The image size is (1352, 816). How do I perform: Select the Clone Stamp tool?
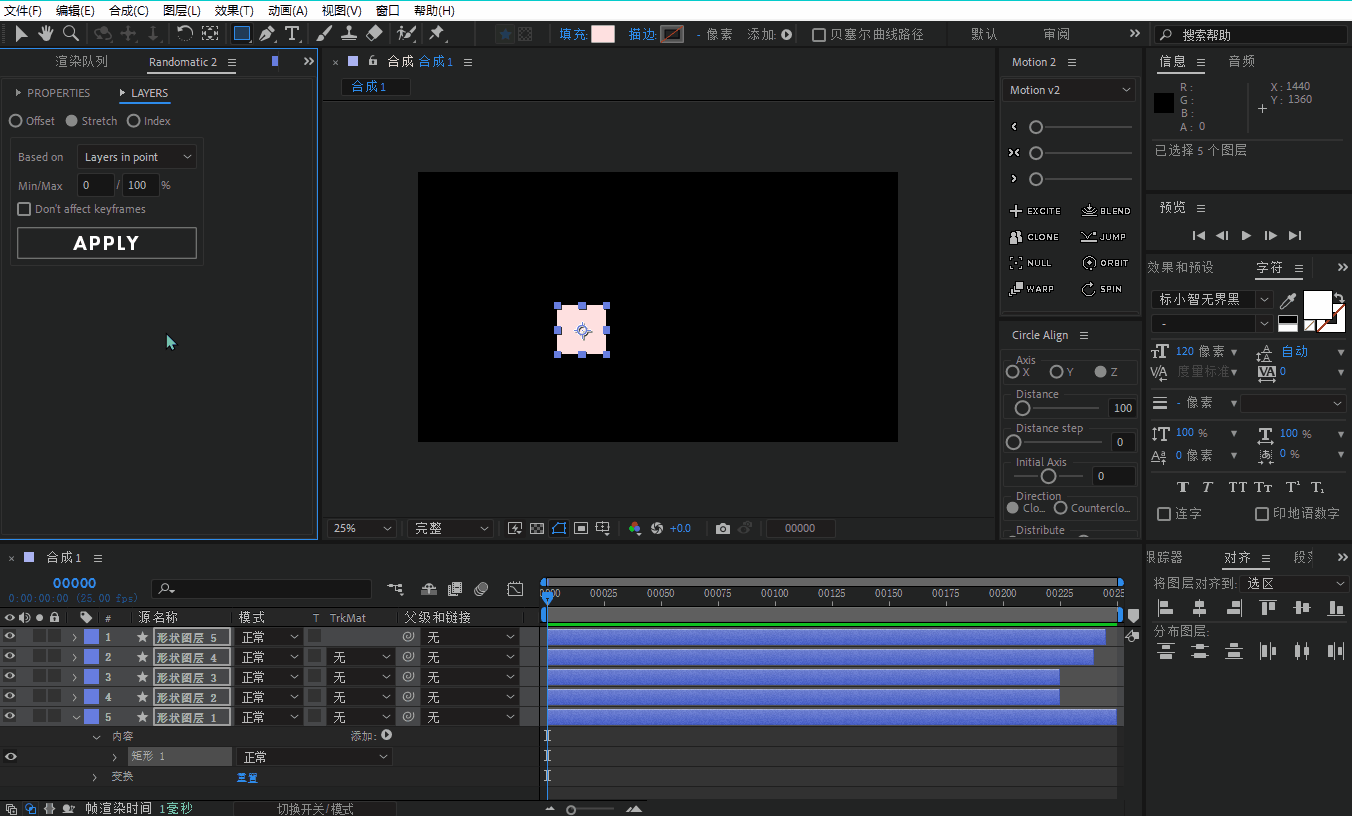click(349, 34)
